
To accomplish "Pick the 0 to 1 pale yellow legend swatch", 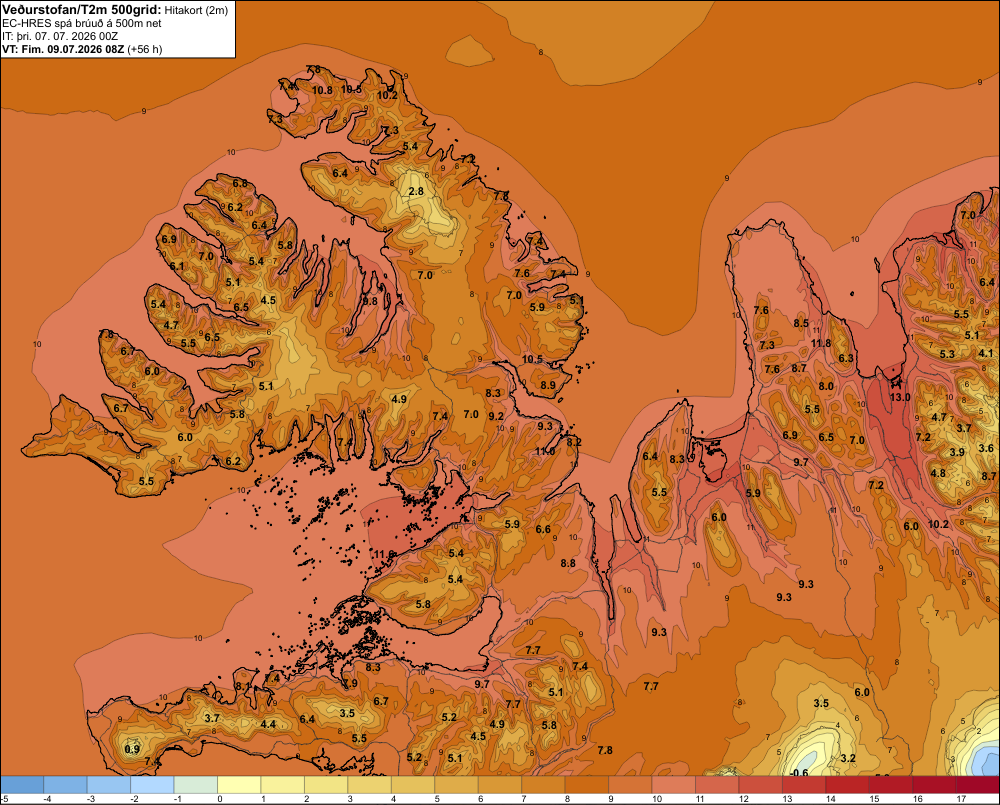I will tap(239, 785).
